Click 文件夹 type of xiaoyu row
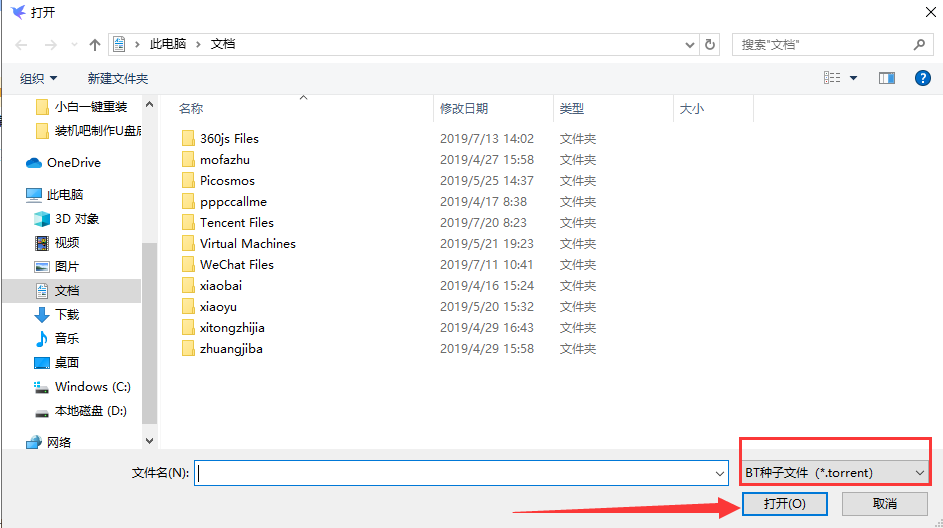The width and height of the screenshot is (943, 528). [577, 307]
